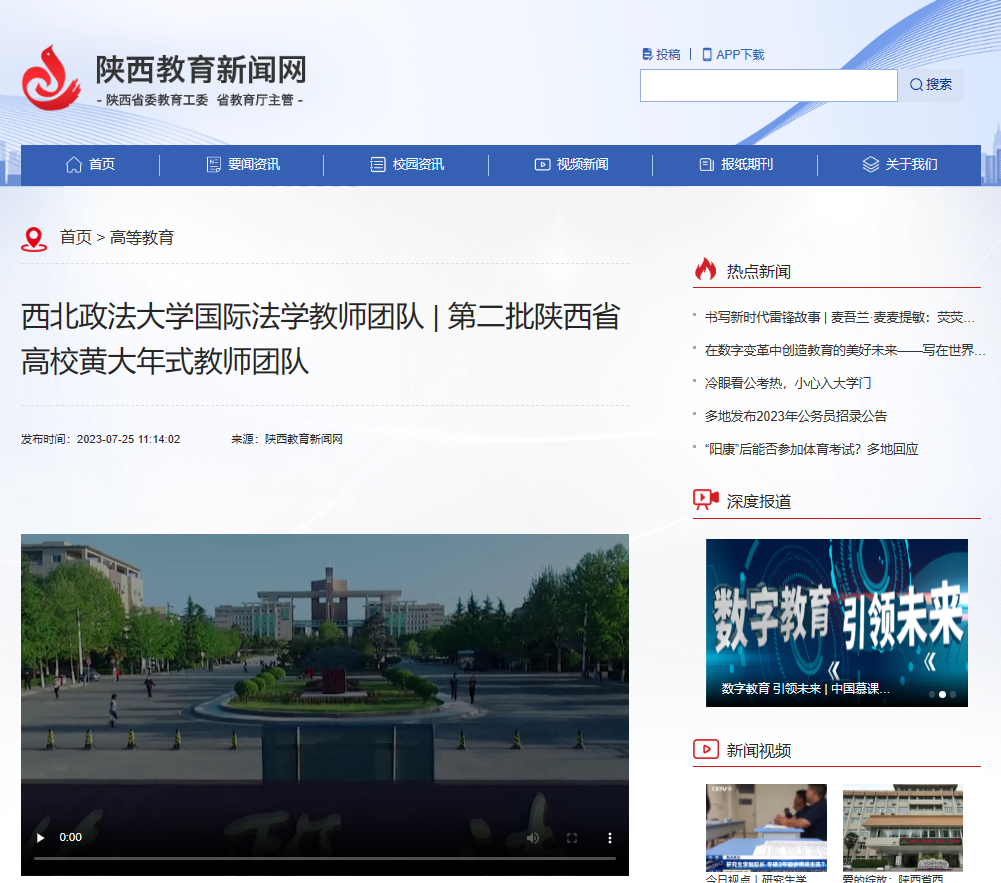
Task: Click the 投稿 submission link
Action: [x=661, y=54]
